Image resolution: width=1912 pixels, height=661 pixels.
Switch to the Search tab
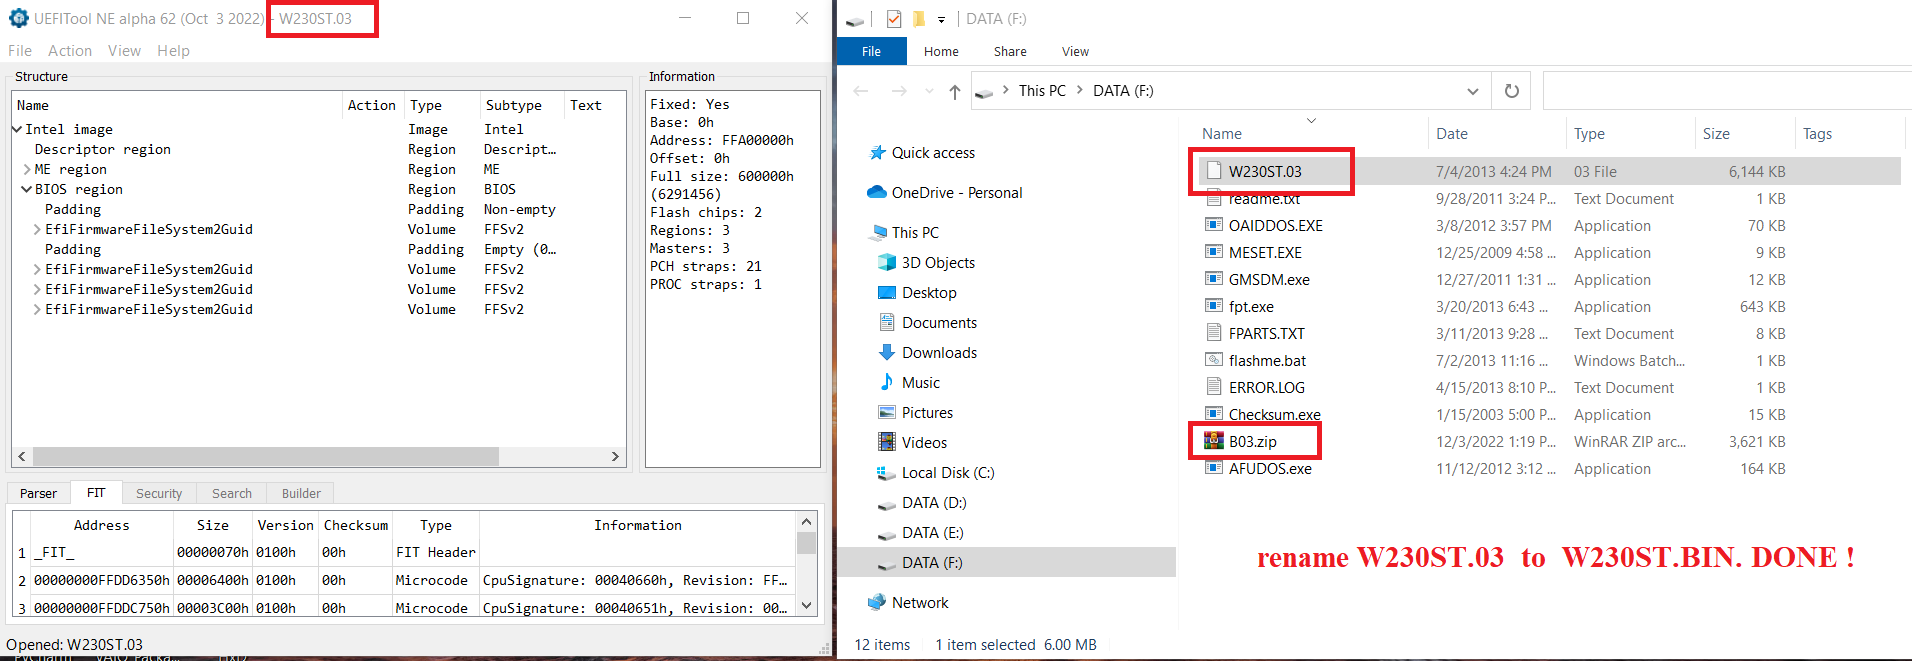point(232,493)
